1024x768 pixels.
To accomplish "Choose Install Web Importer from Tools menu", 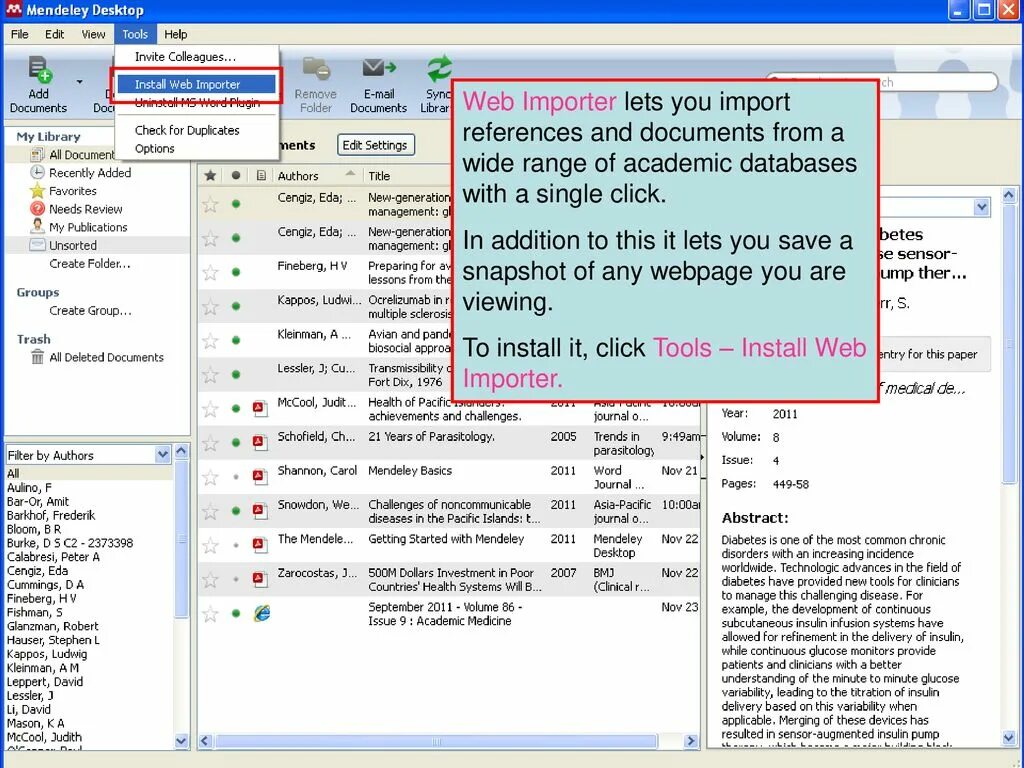I will (196, 84).
